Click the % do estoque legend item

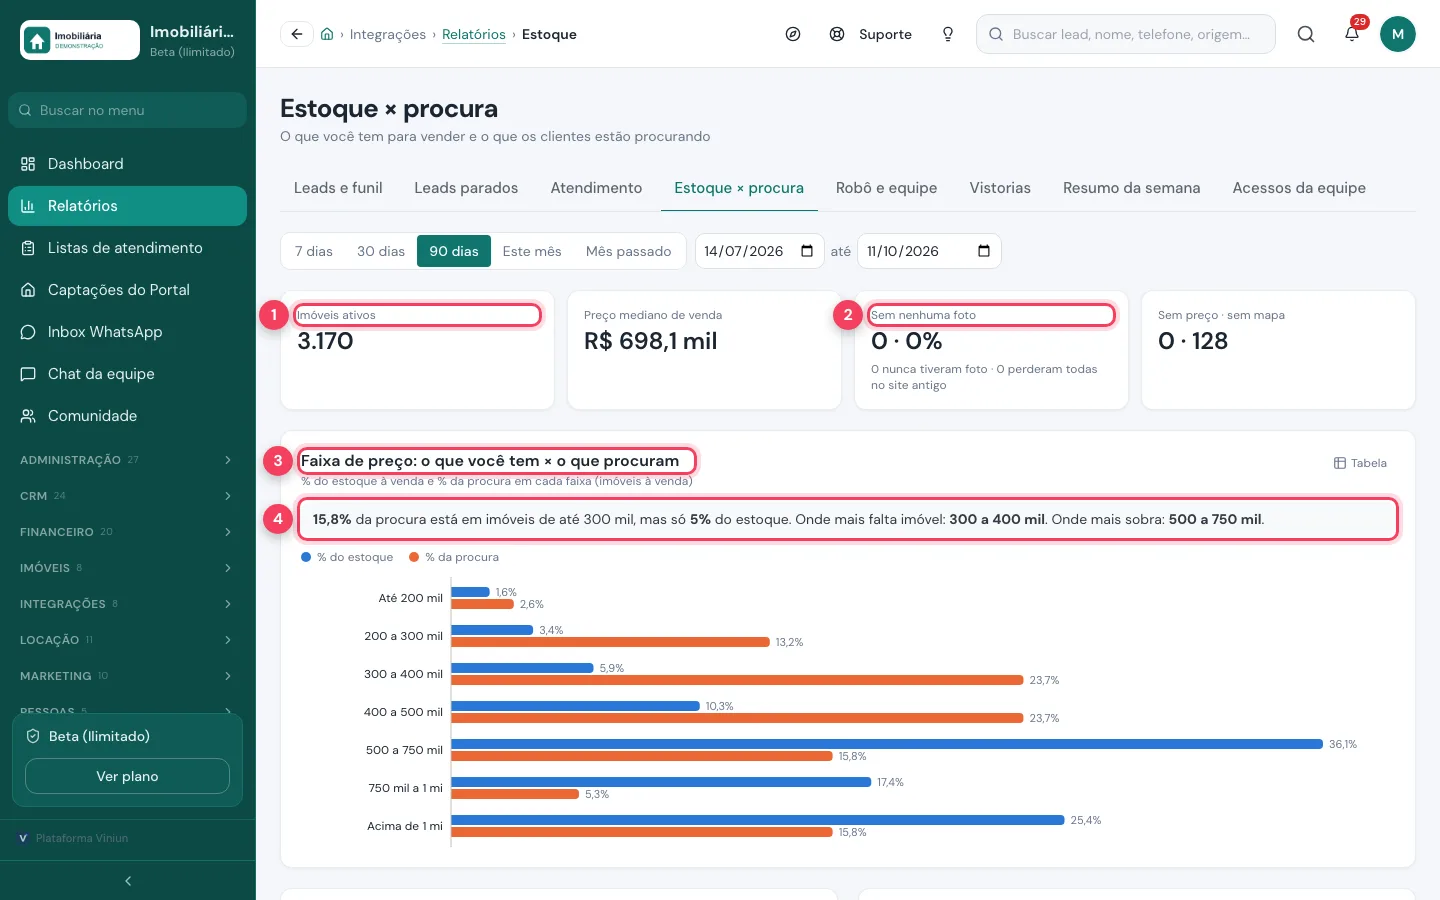click(347, 557)
